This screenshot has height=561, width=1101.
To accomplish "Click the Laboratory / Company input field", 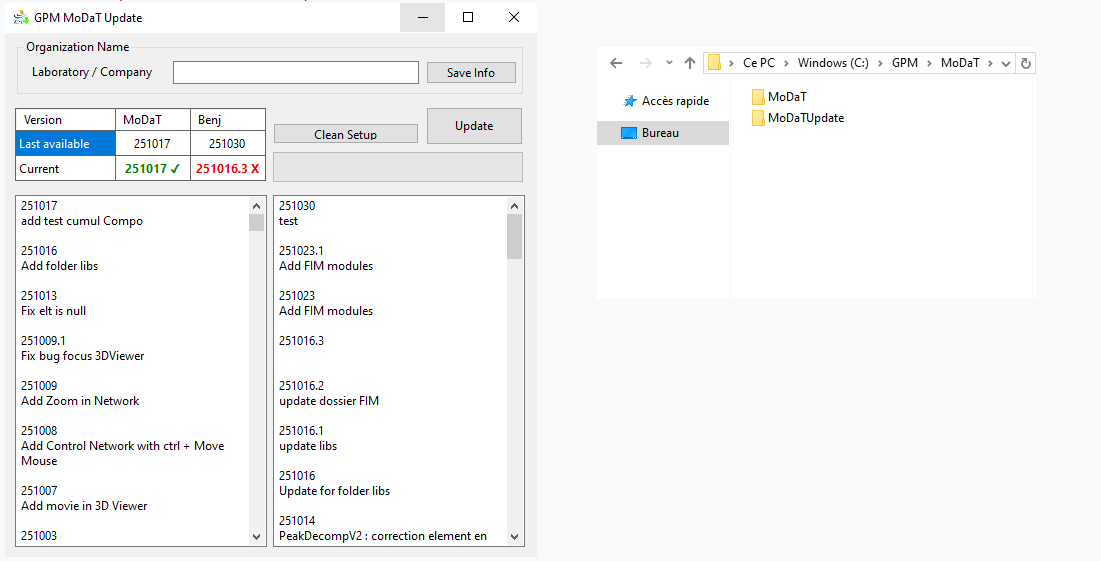I will [x=296, y=72].
